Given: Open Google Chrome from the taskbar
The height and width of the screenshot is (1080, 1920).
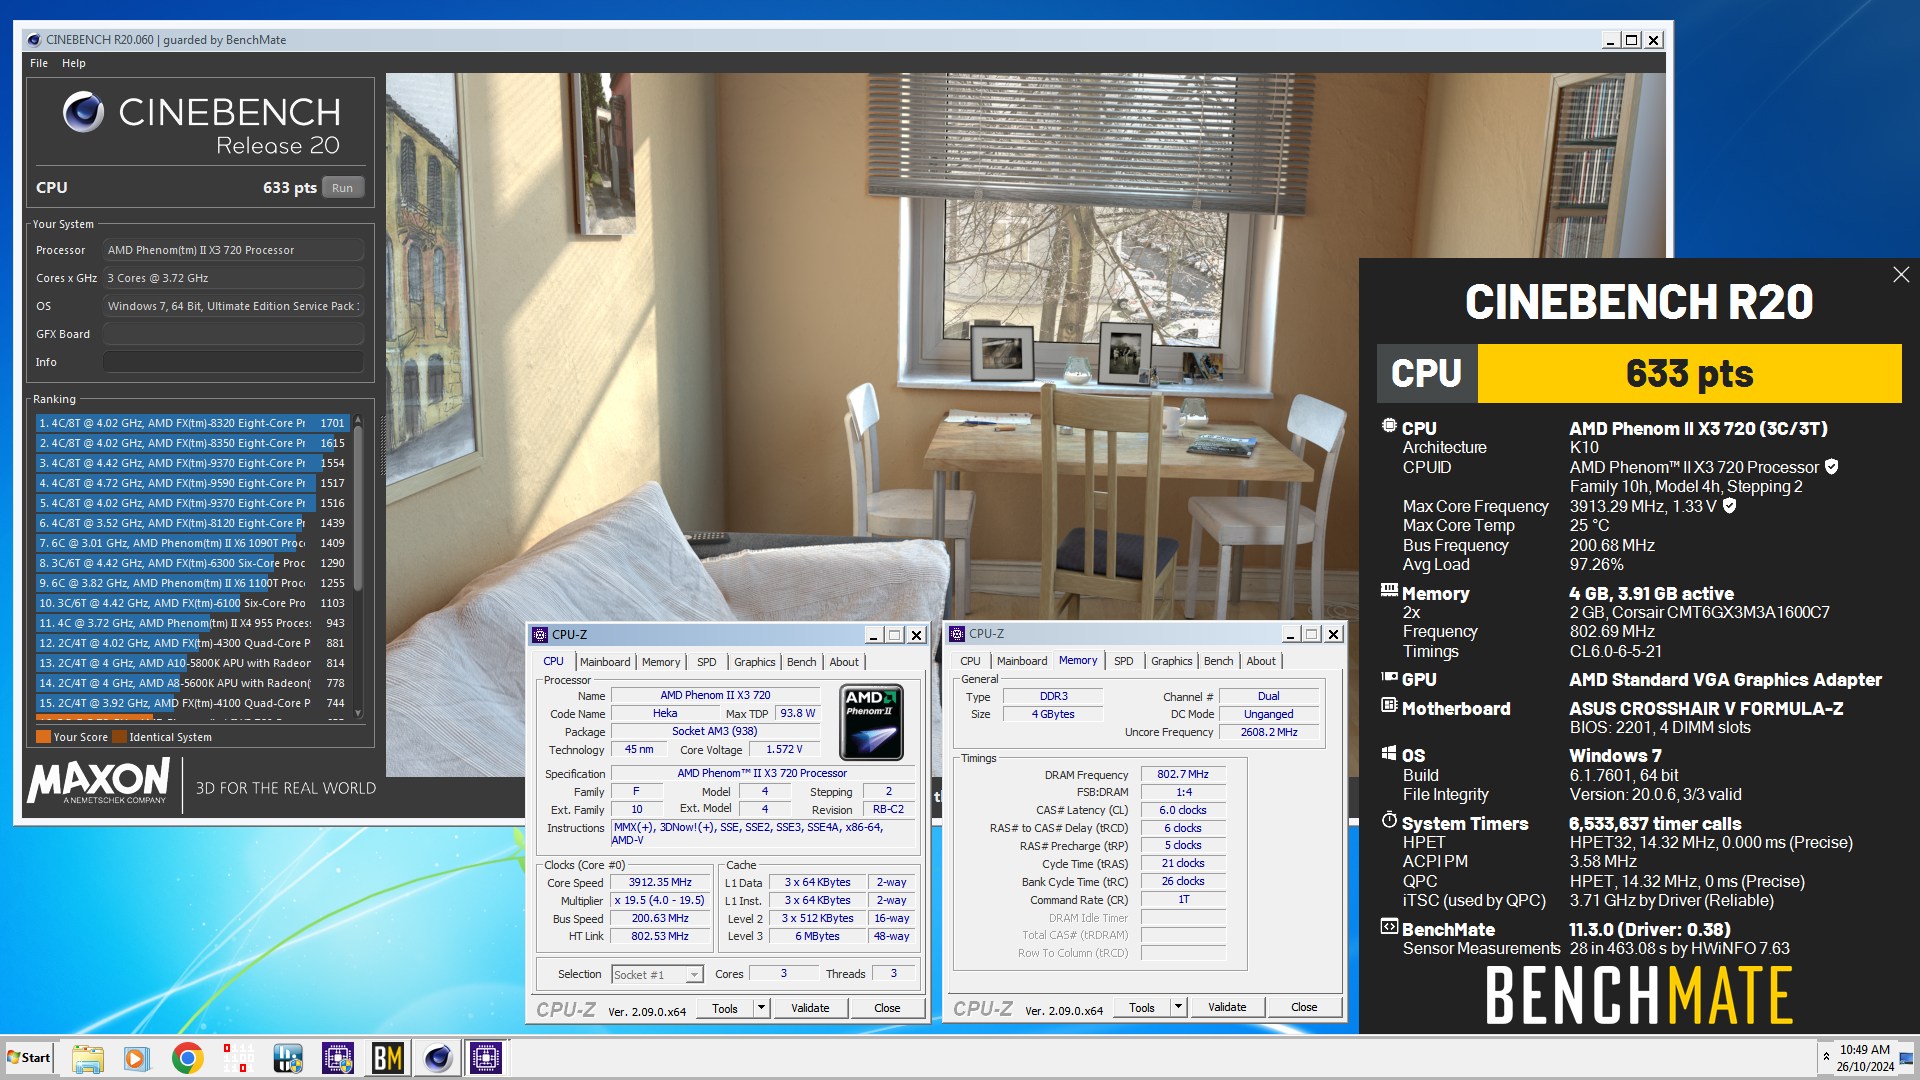Looking at the screenshot, I should 187,1058.
